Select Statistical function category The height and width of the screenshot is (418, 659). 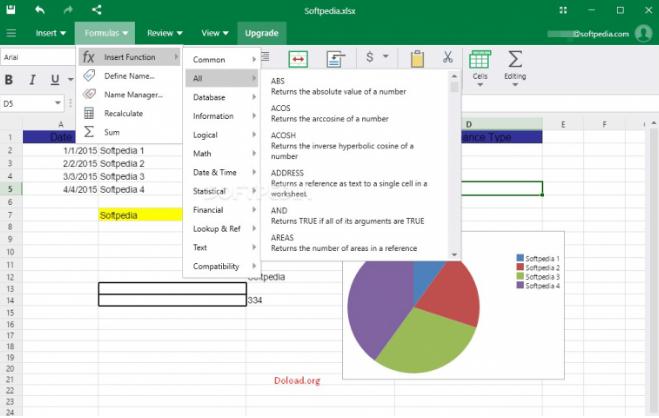tap(221, 191)
